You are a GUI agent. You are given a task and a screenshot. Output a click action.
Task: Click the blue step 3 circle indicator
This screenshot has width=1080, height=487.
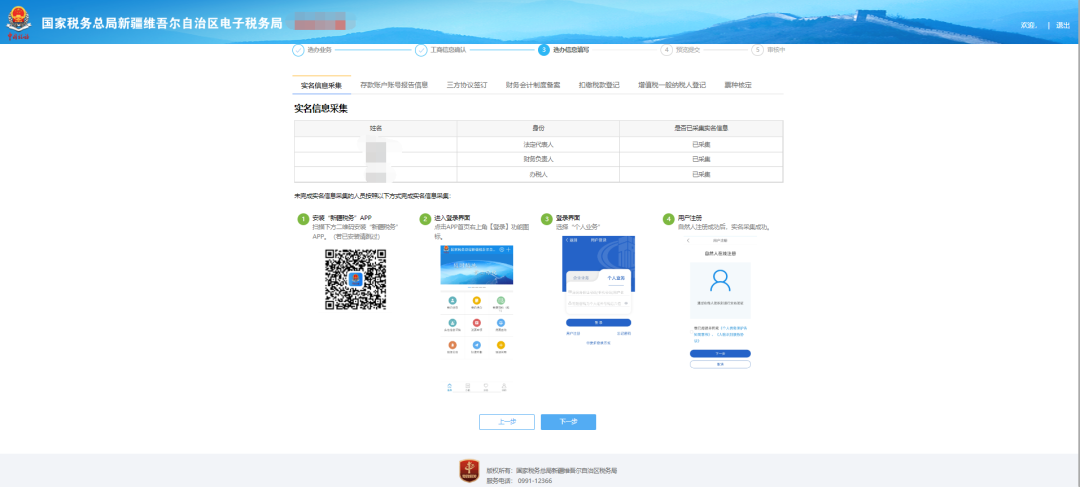click(x=544, y=49)
